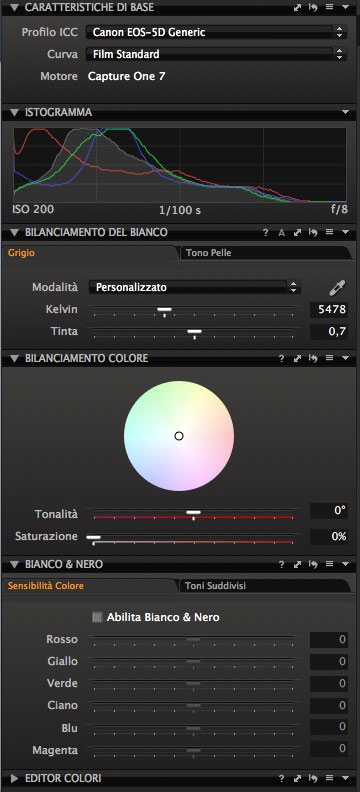The width and height of the screenshot is (360, 792).
Task: Expand the Editor Colori panel triangle
Action: coord(14,778)
